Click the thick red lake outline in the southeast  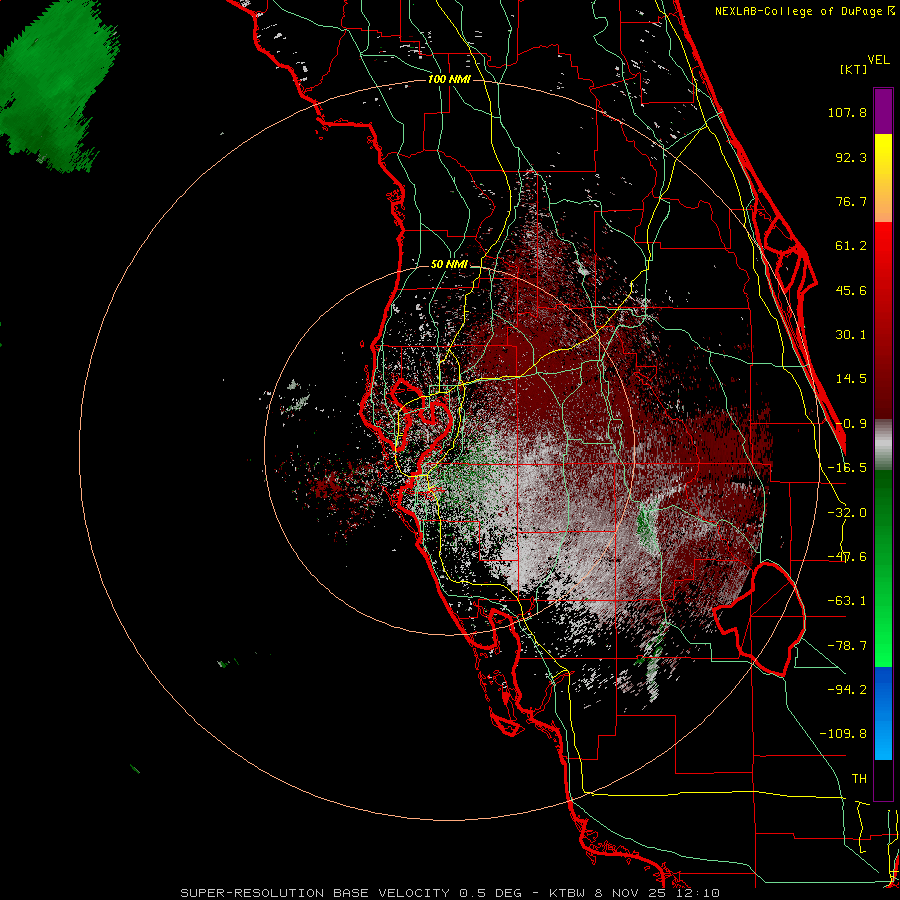point(759,619)
